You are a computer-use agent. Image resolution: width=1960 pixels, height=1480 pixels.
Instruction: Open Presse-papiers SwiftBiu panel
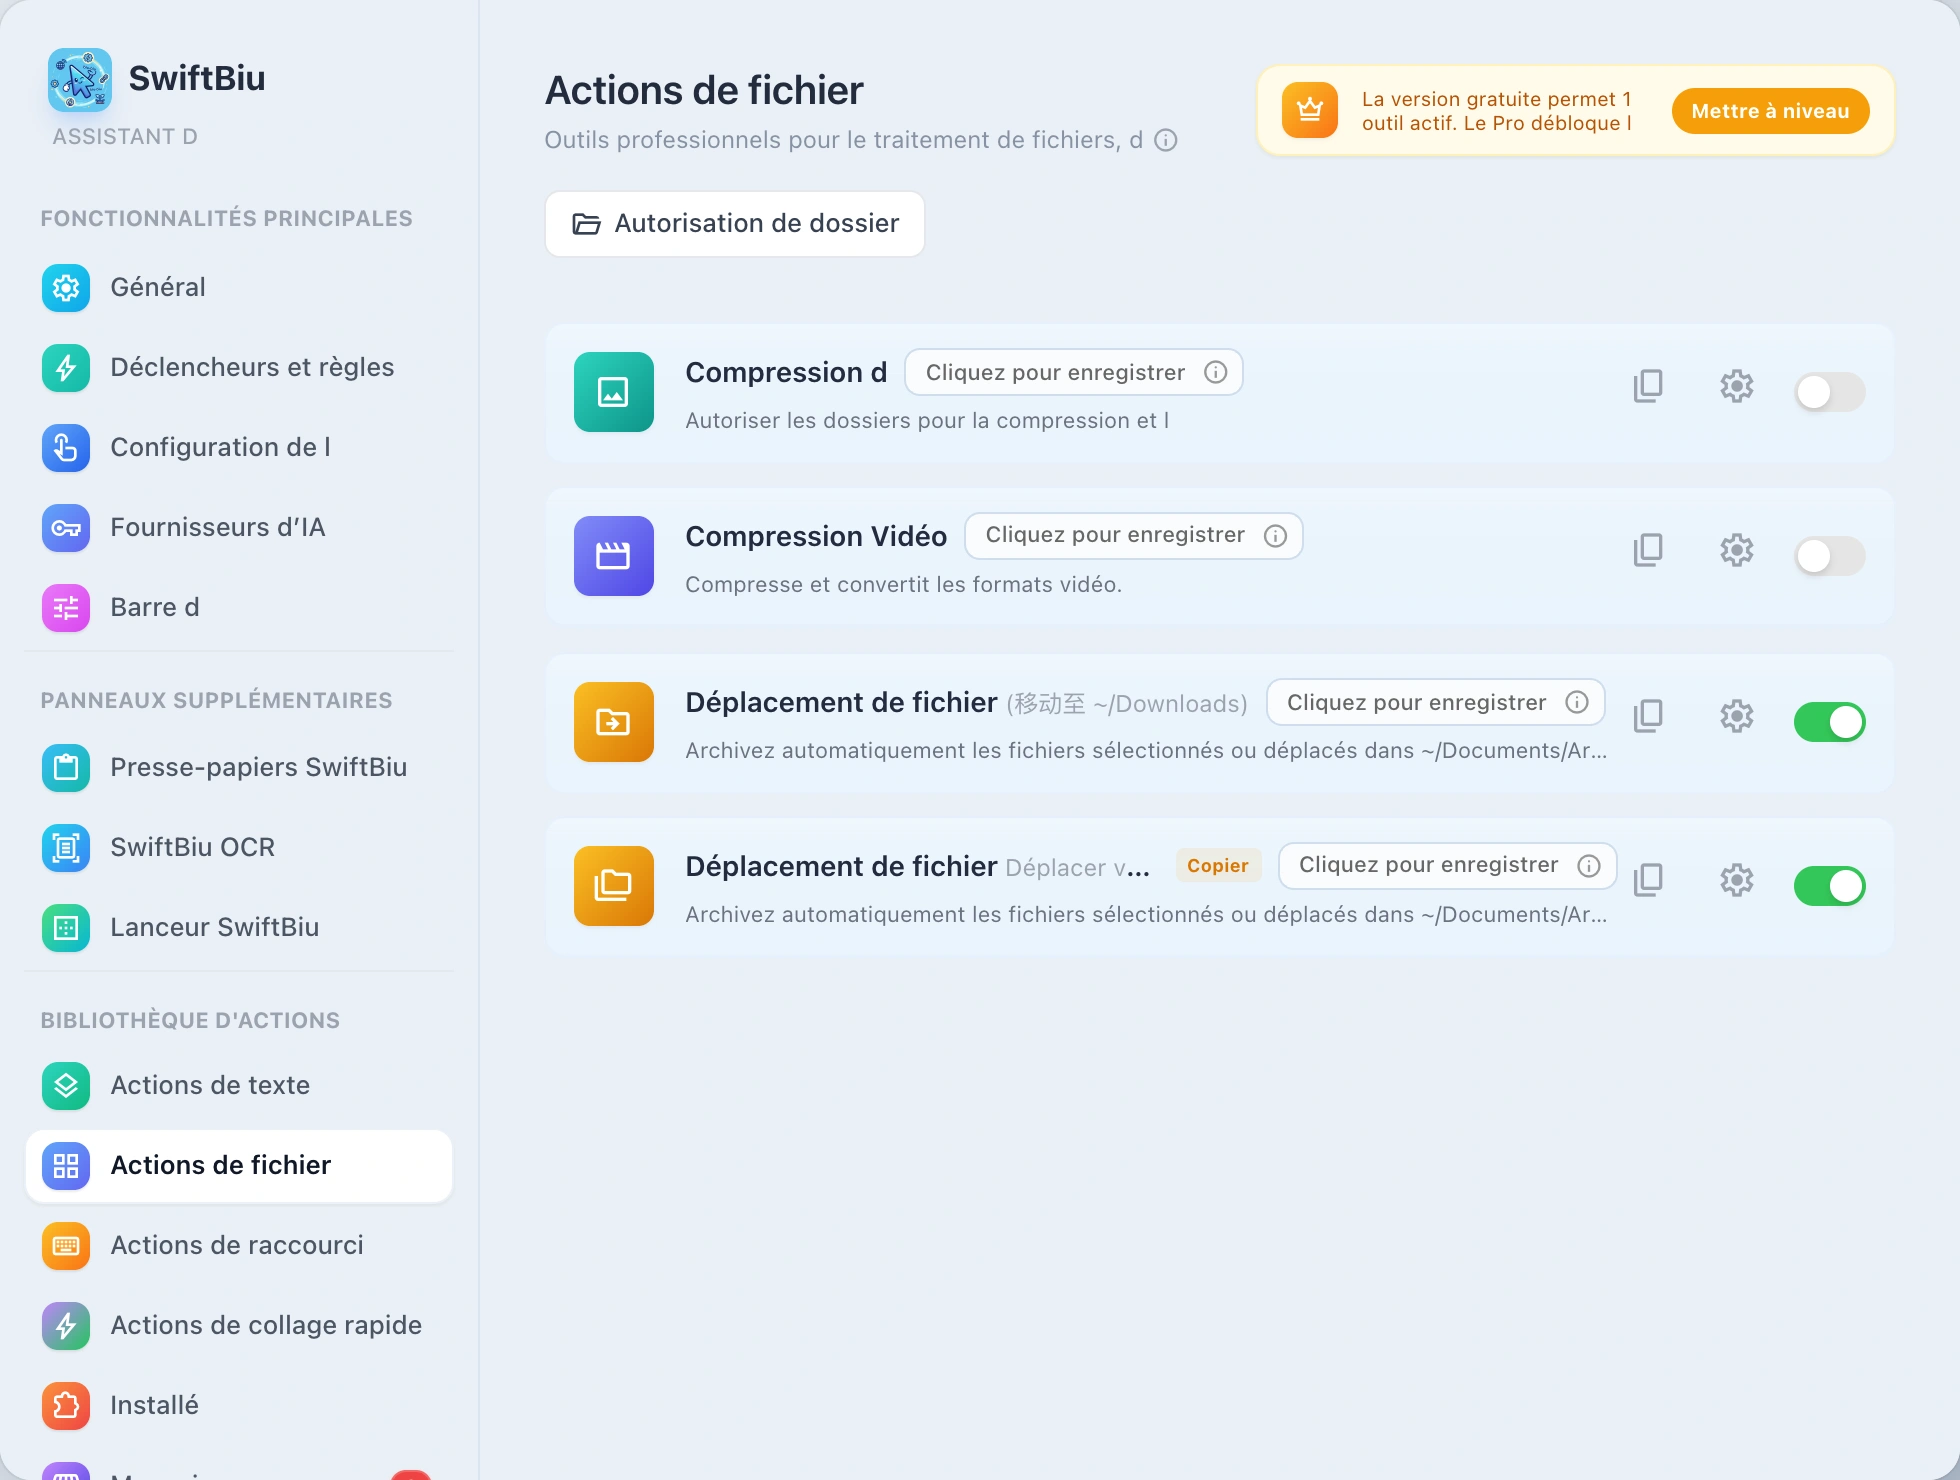(238, 768)
